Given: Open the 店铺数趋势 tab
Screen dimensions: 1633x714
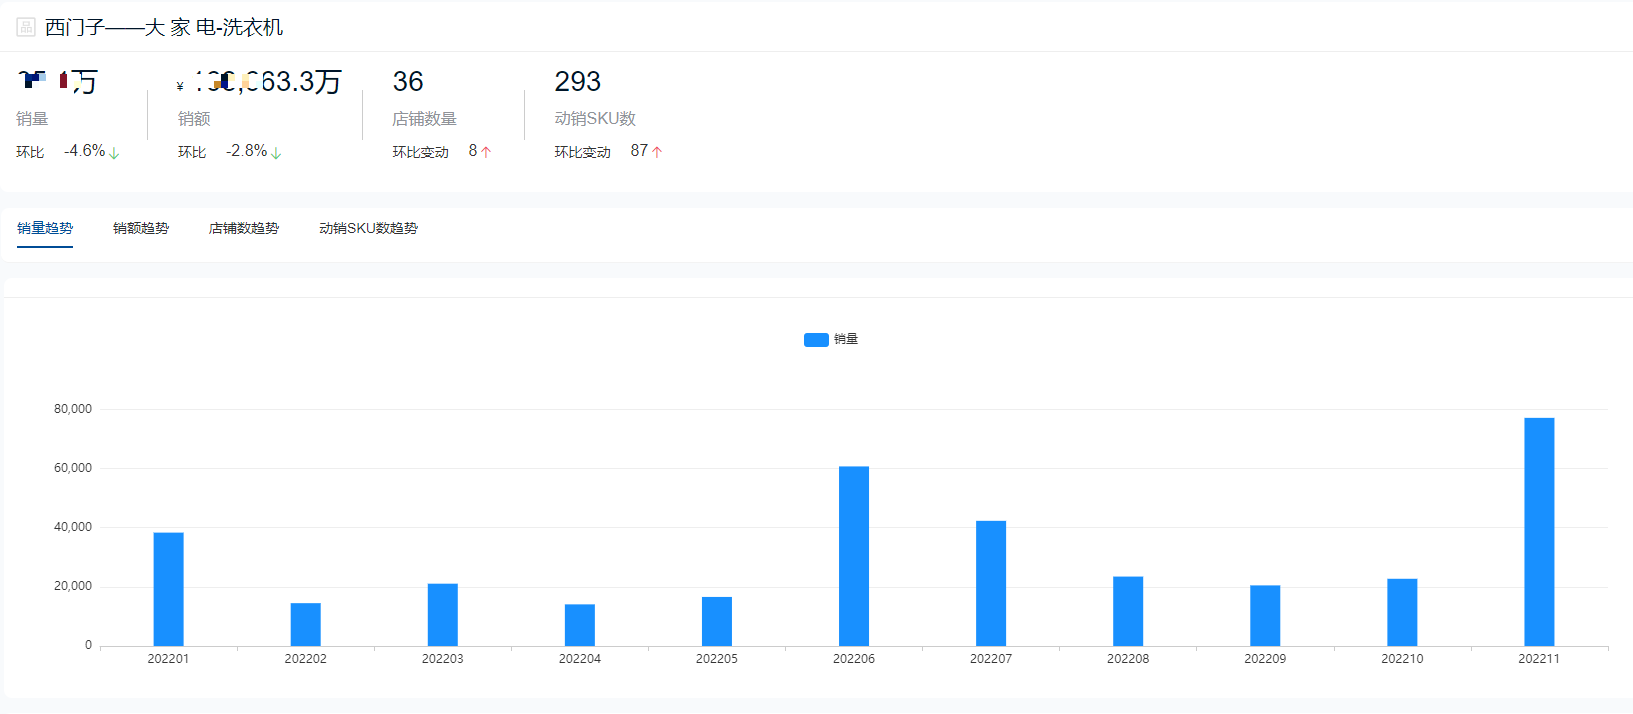Looking at the screenshot, I should click(244, 228).
